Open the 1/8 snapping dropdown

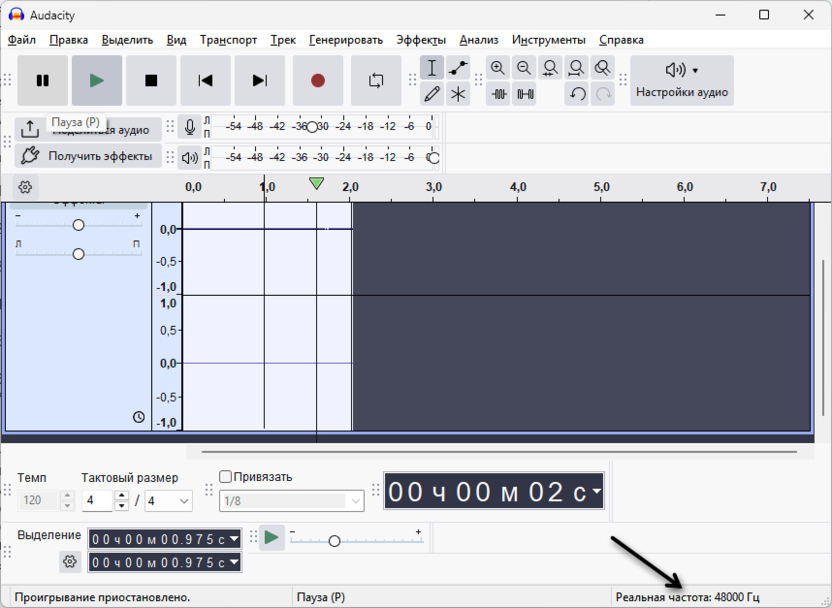coord(293,500)
